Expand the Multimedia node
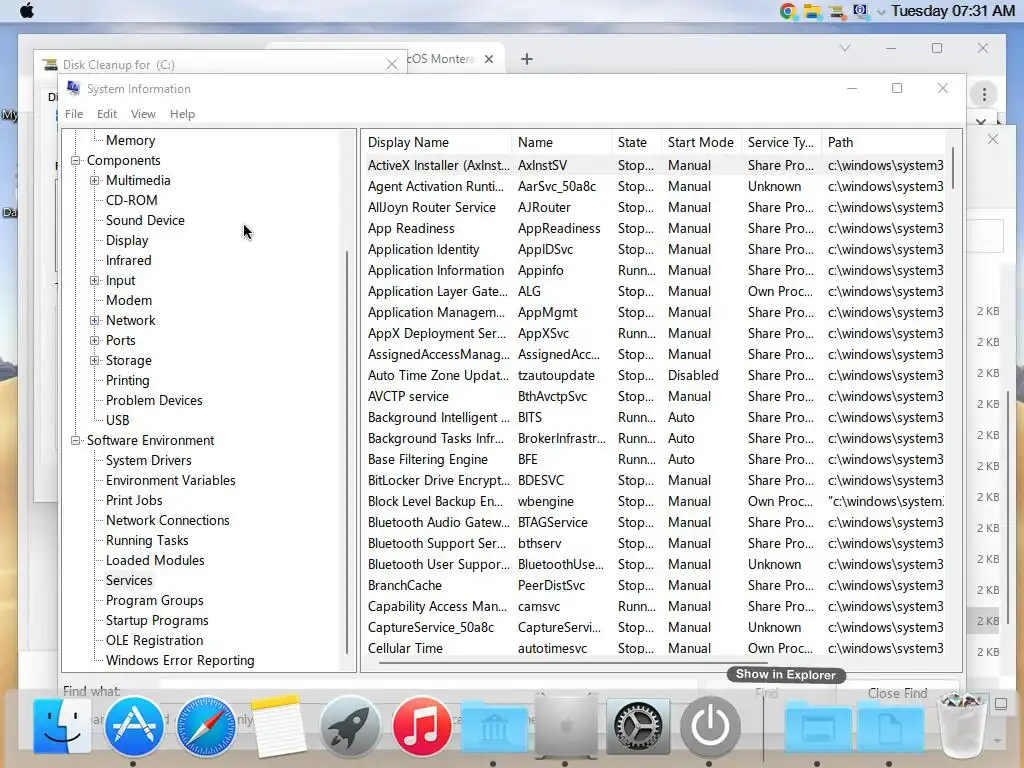This screenshot has height=768, width=1024. 95,180
